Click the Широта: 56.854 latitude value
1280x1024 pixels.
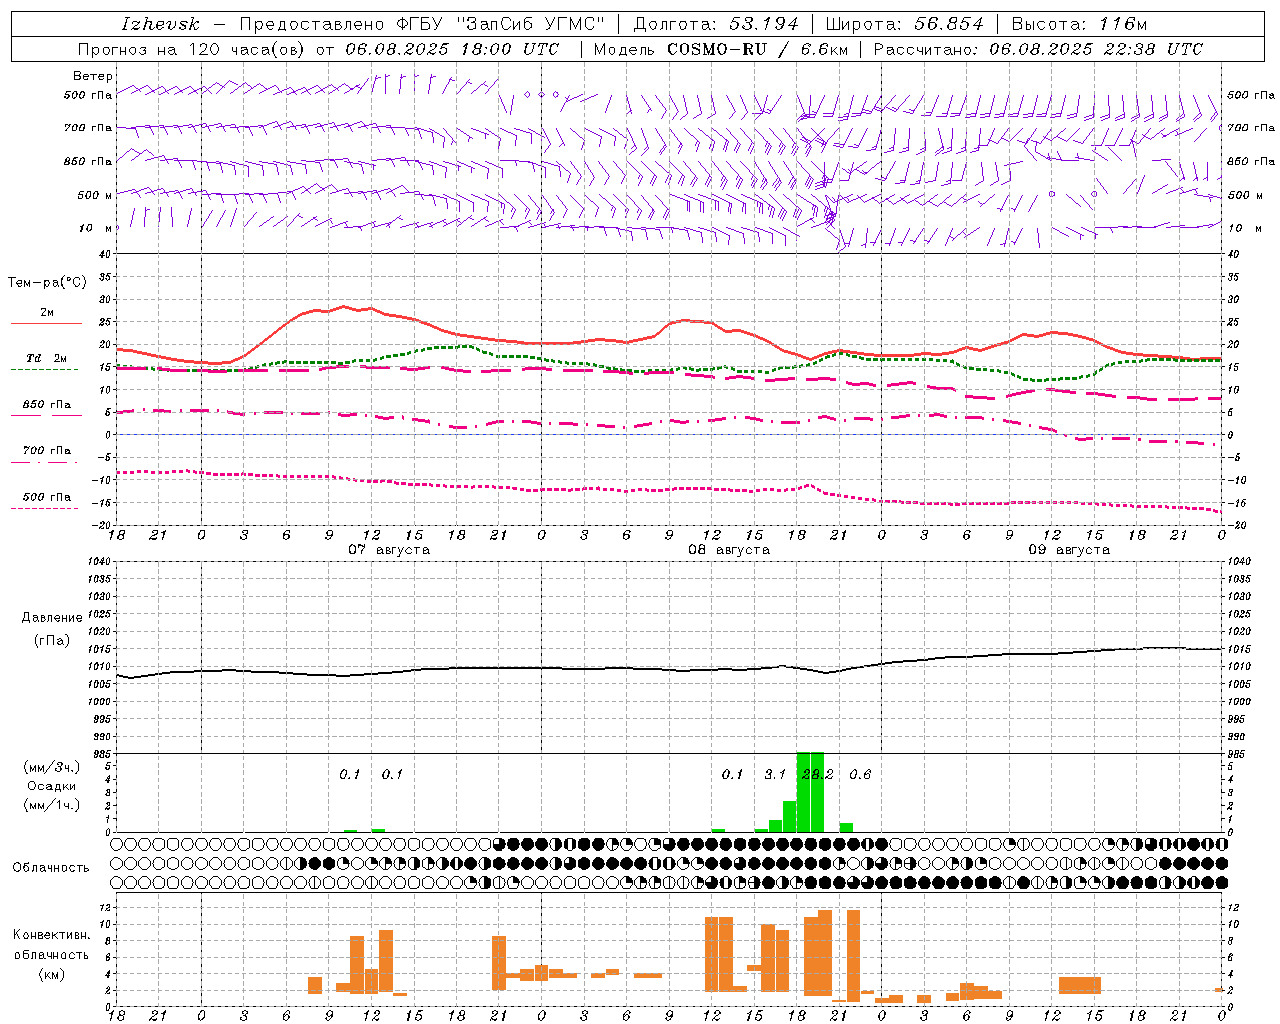click(904, 24)
